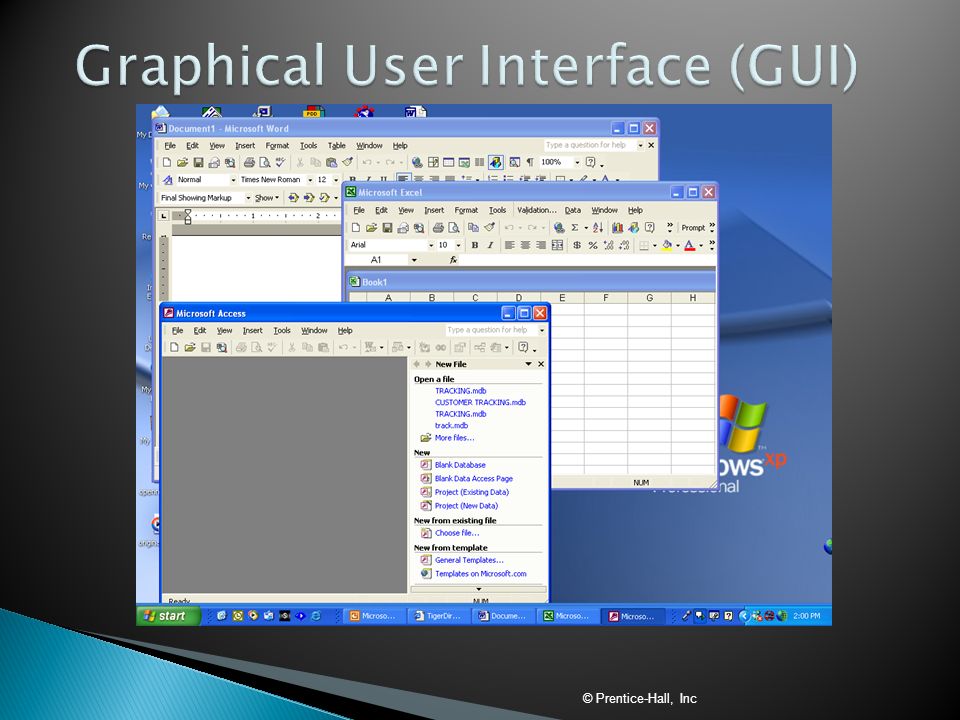Click Insert Hyperlink globe icon in Word
The width and height of the screenshot is (960, 720).
tap(417, 162)
